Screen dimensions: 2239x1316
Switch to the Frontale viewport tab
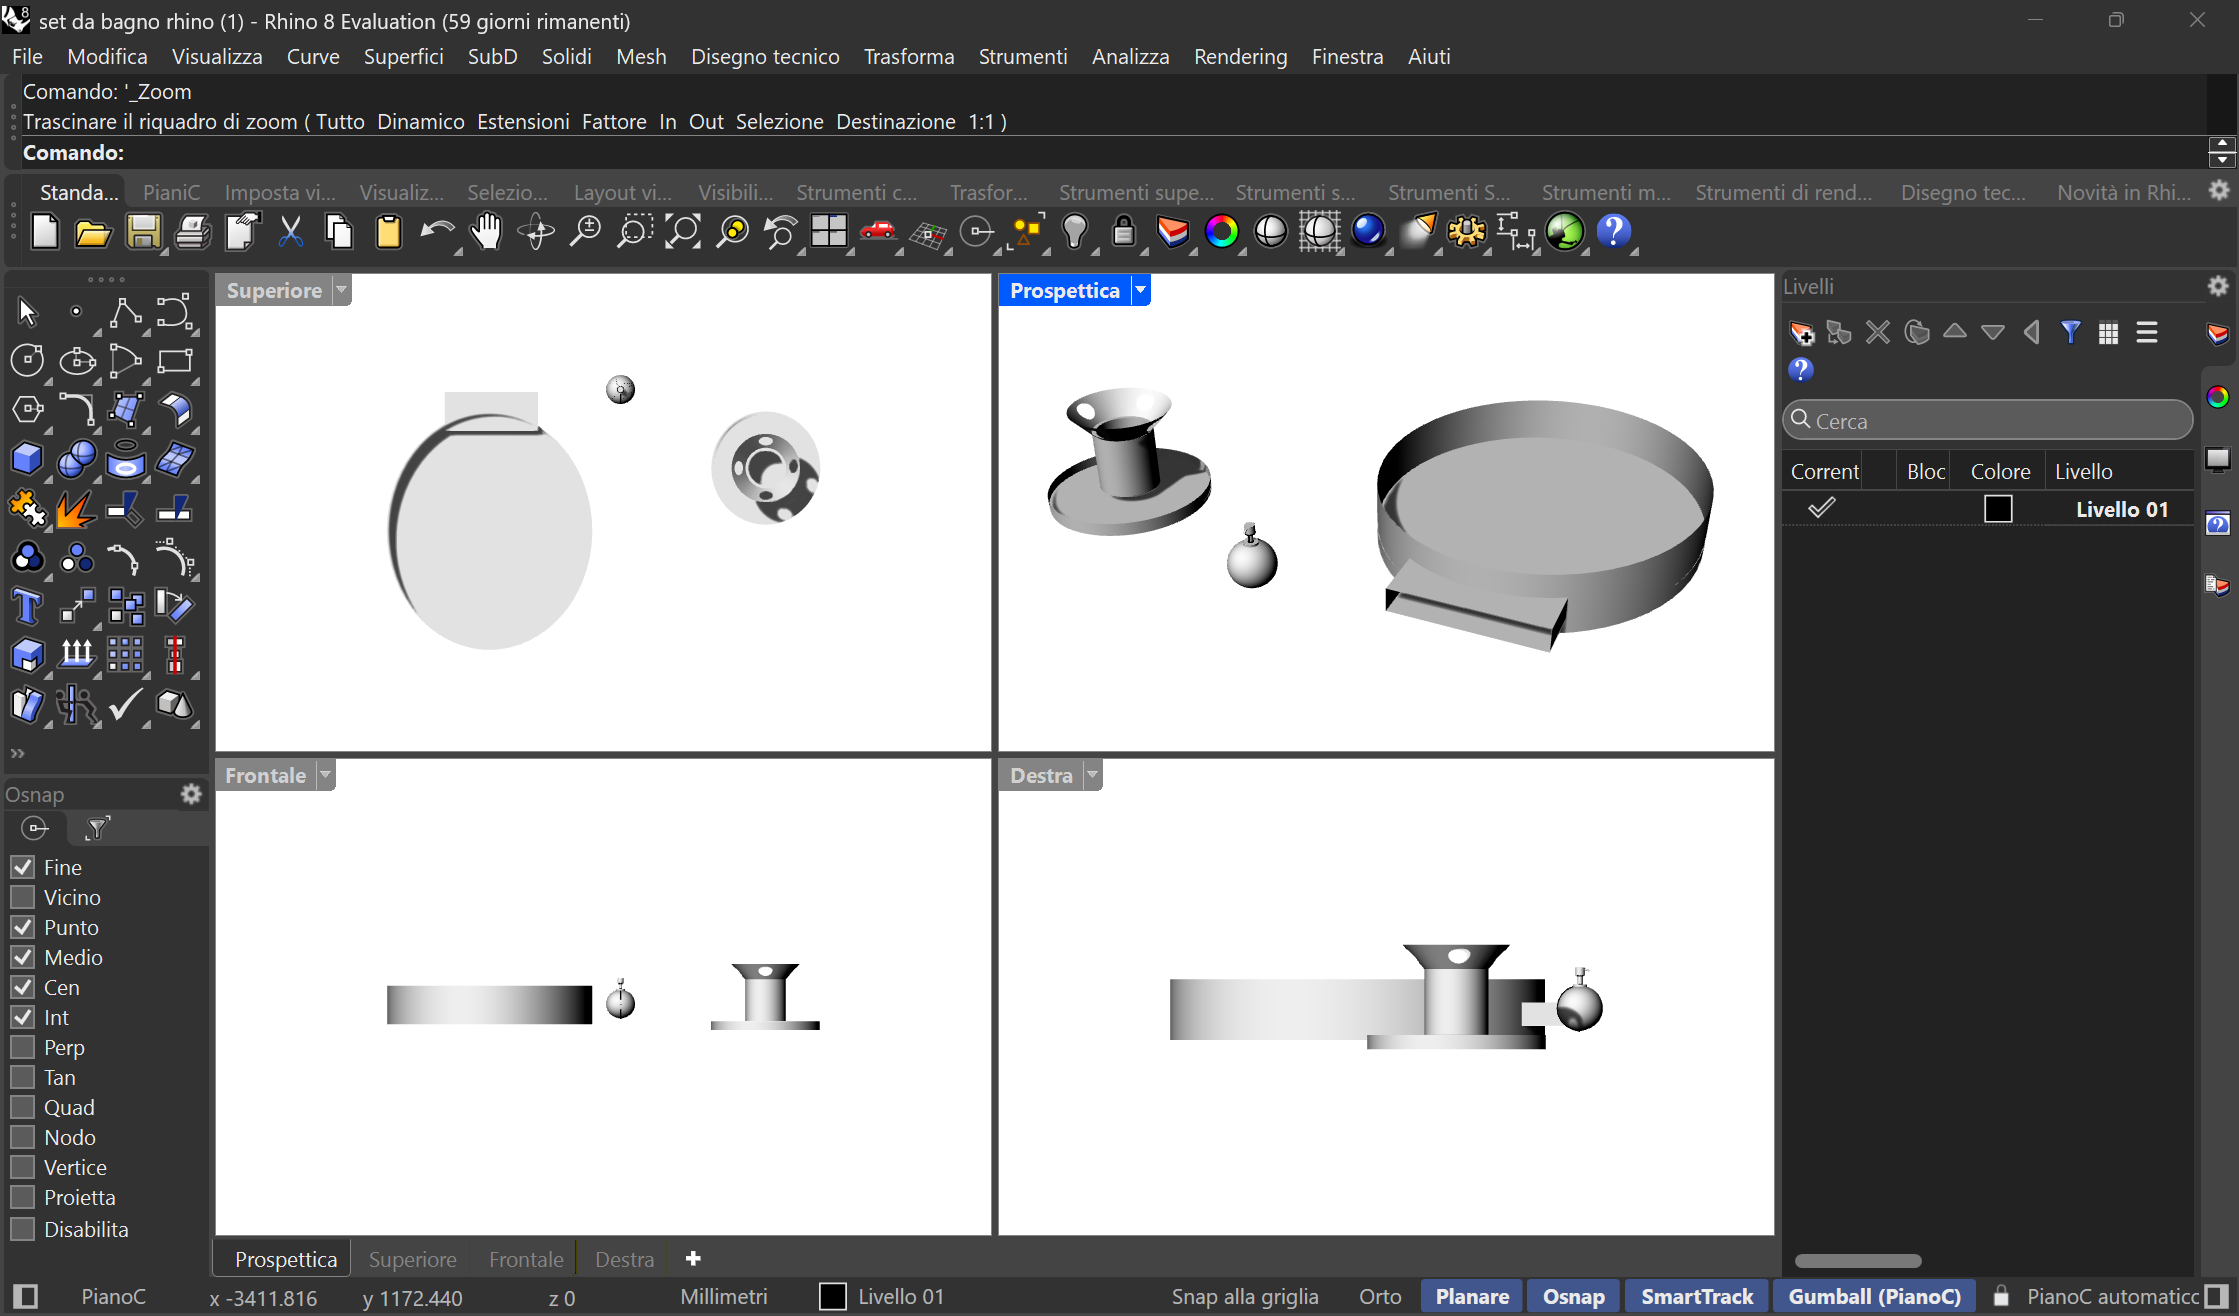pyautogui.click(x=526, y=1259)
